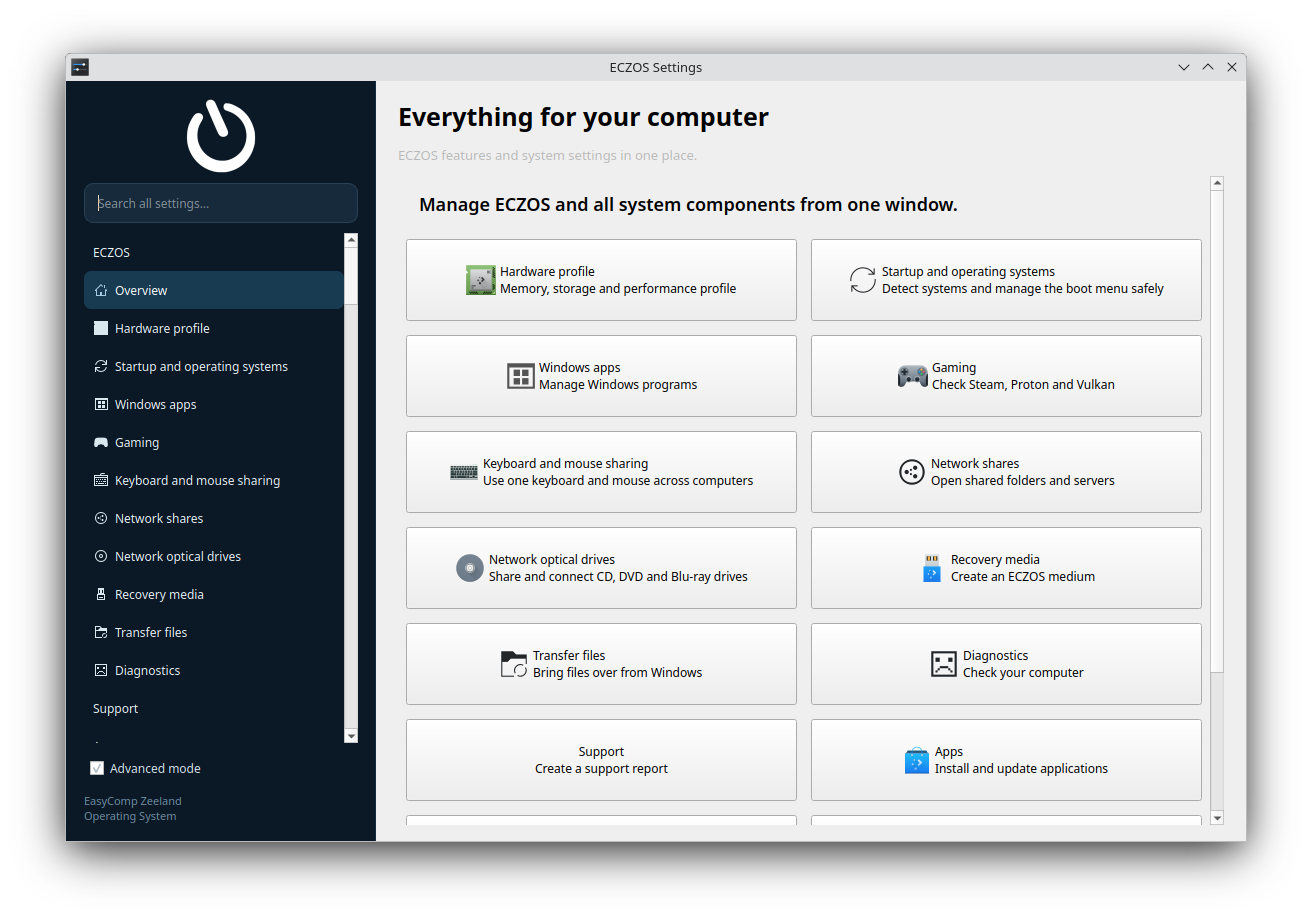Screen dimensions: 1312x919
Task: Open the Transfer files card
Action: 601,664
